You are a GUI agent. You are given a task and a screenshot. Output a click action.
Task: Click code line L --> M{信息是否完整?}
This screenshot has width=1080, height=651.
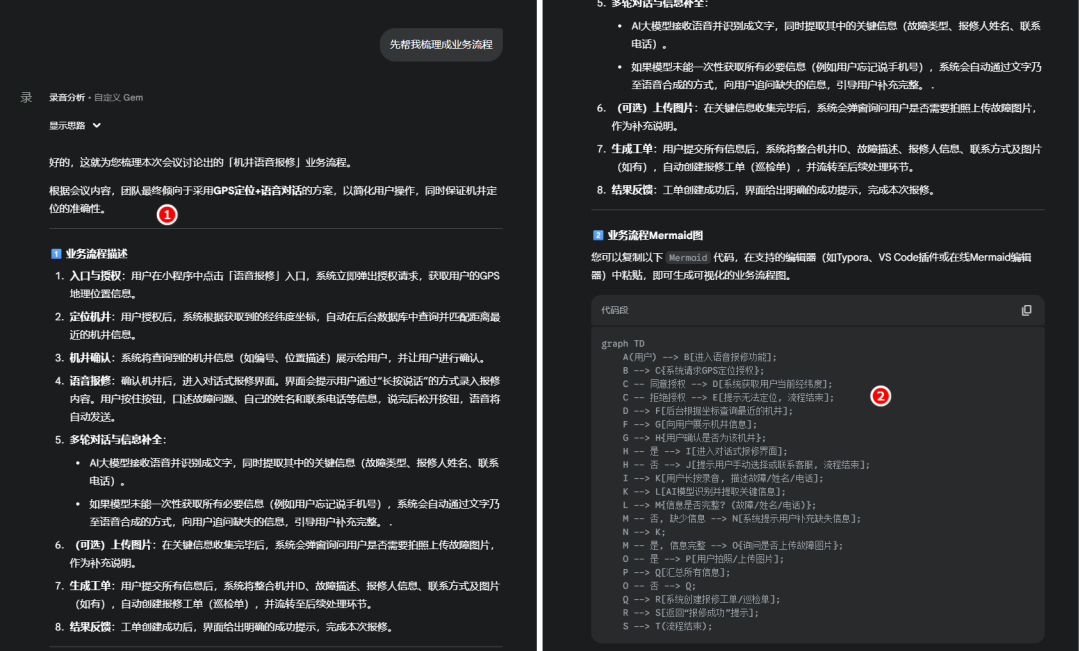[719, 505]
